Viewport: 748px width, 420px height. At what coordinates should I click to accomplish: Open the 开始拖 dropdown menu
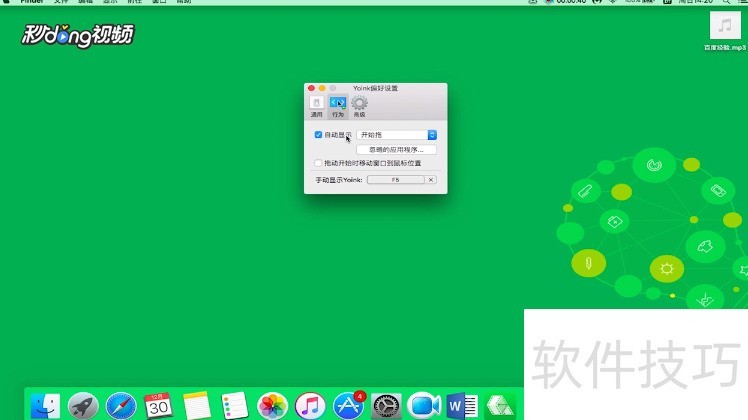click(396, 135)
